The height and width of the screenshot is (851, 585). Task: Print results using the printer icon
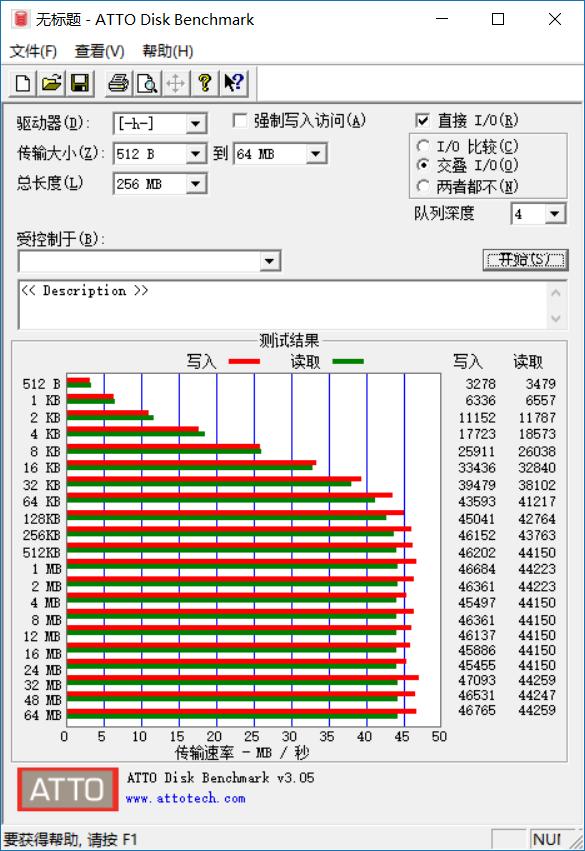(x=118, y=84)
